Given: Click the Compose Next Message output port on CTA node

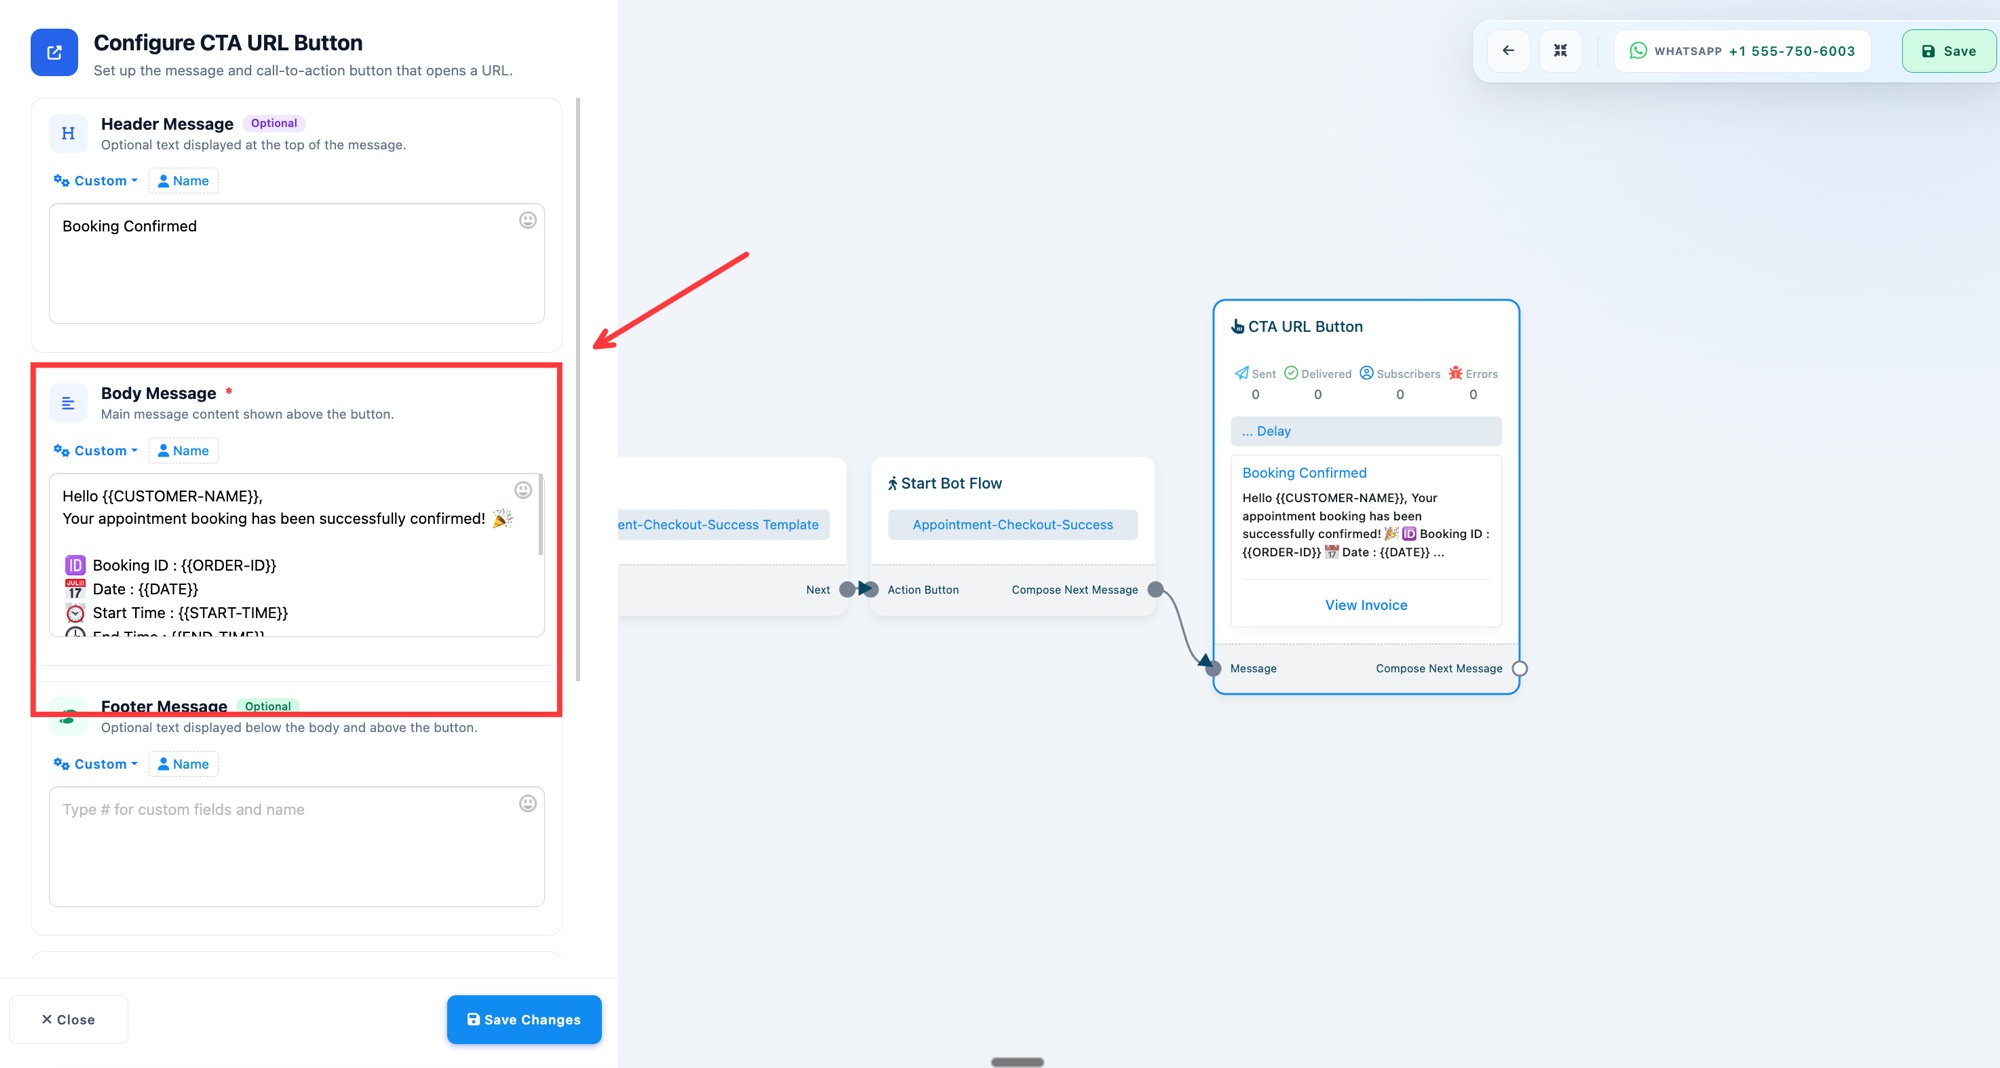Looking at the screenshot, I should tap(1519, 668).
